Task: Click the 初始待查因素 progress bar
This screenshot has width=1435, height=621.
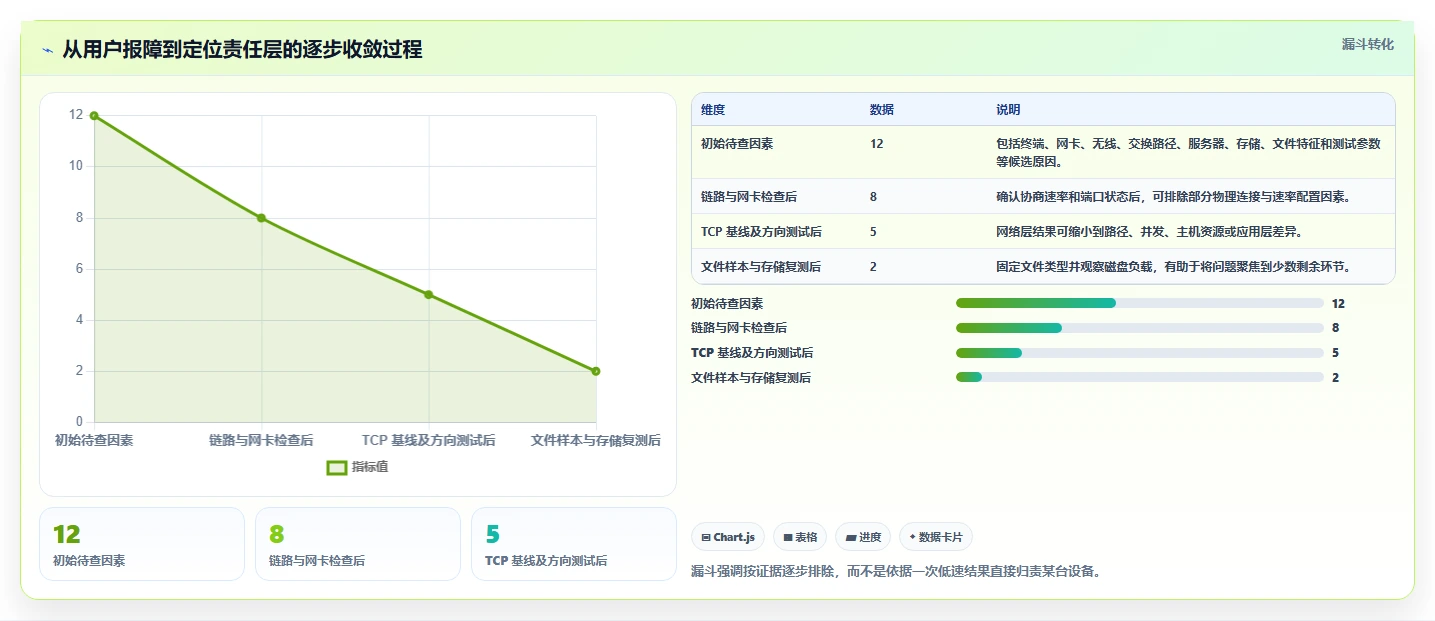Action: click(x=1140, y=303)
